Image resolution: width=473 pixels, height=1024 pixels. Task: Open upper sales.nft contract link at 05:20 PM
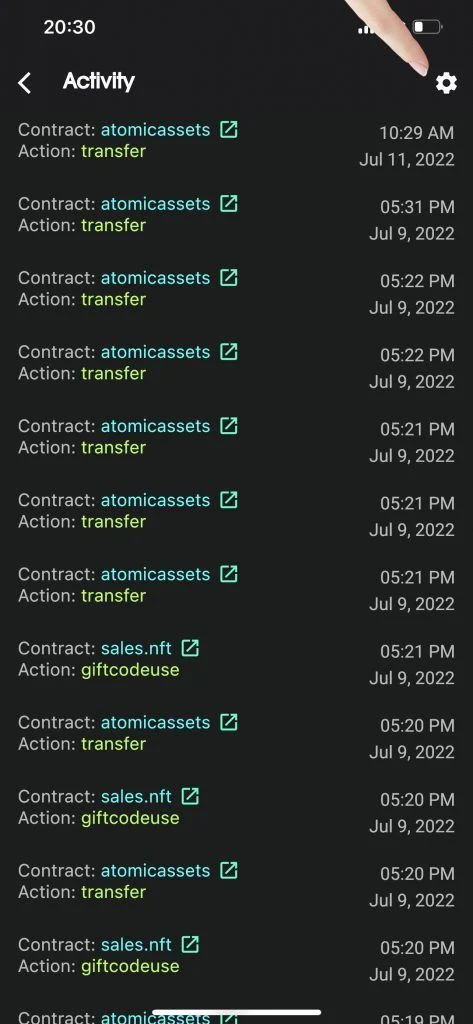tap(136, 797)
